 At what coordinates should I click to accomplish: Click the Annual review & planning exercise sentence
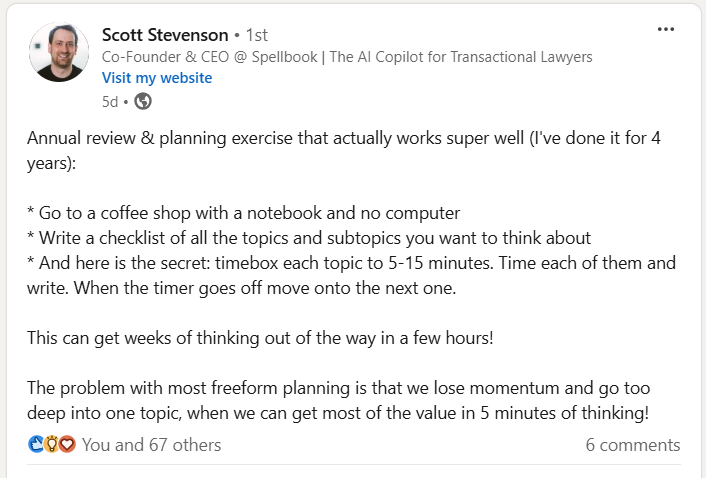pos(344,150)
